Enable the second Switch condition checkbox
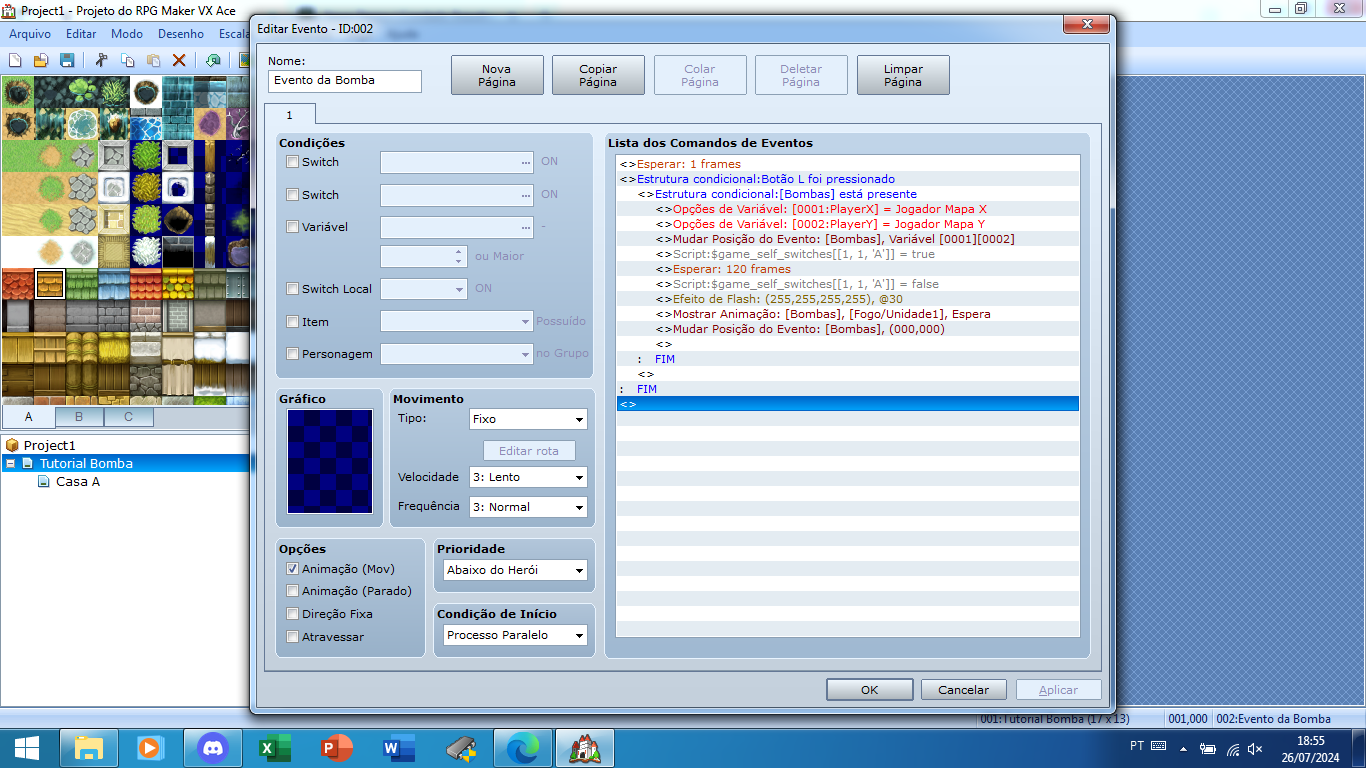The height and width of the screenshot is (768, 1366). pyautogui.click(x=292, y=195)
